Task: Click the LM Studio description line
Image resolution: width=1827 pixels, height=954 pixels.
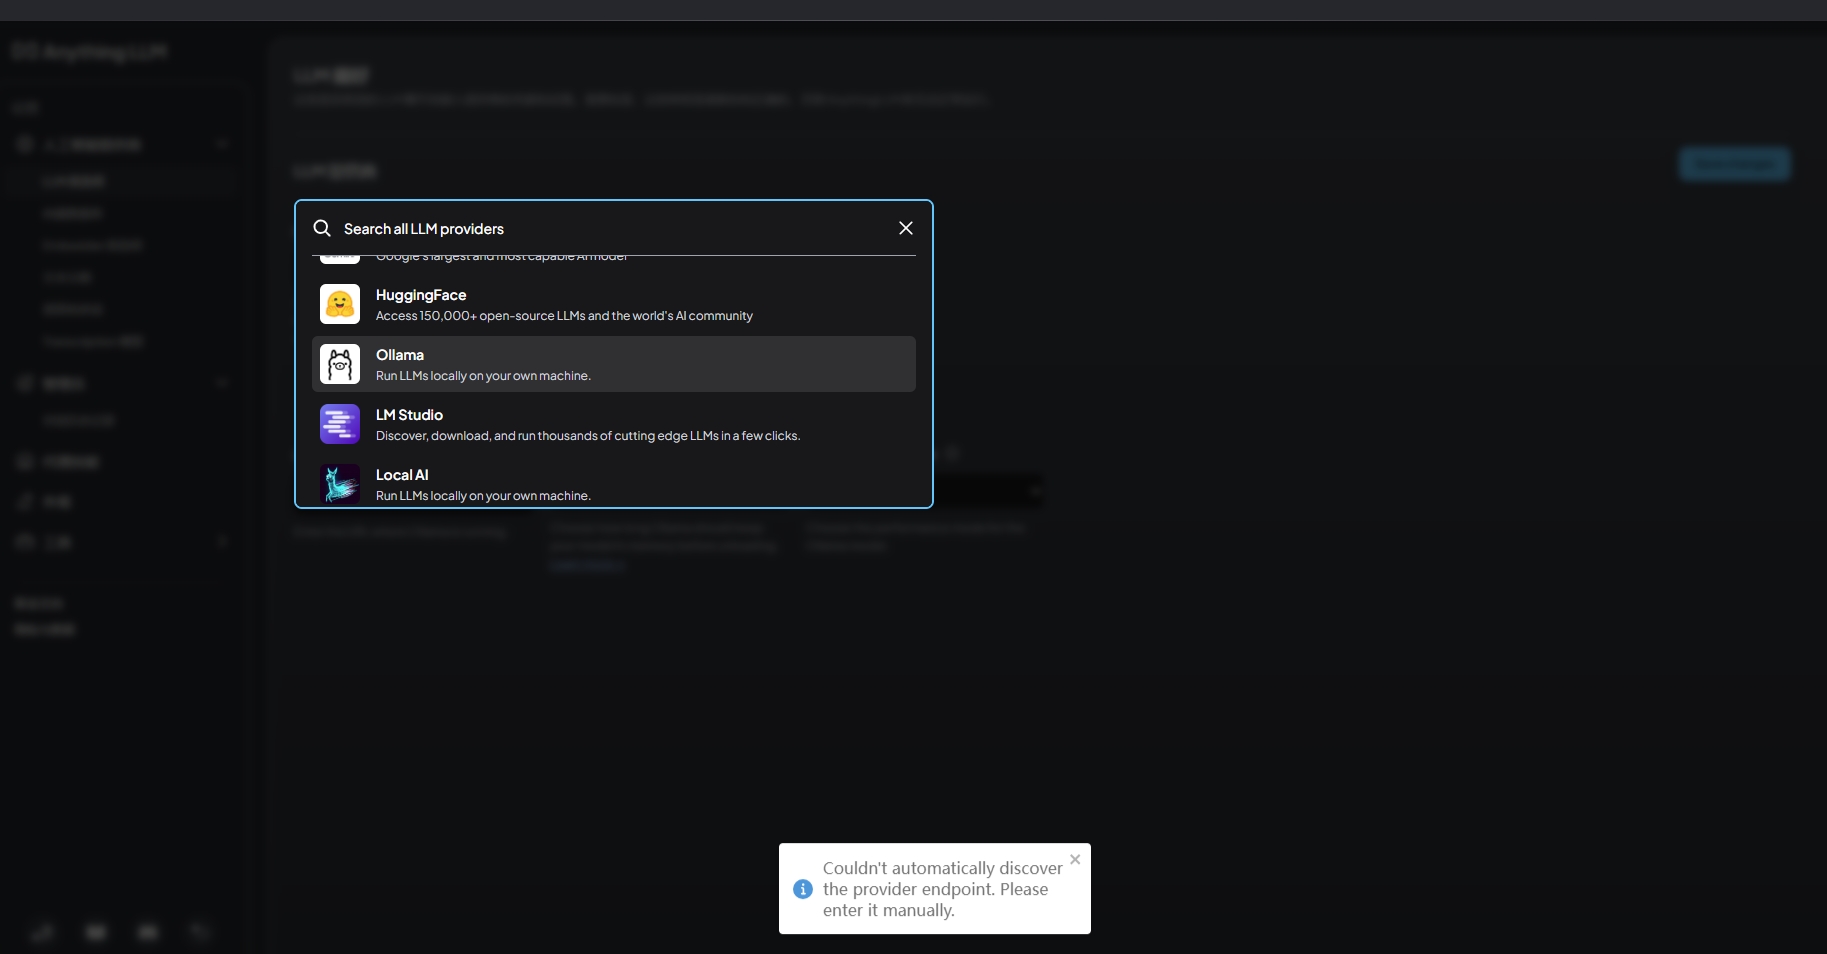Action: (587, 436)
